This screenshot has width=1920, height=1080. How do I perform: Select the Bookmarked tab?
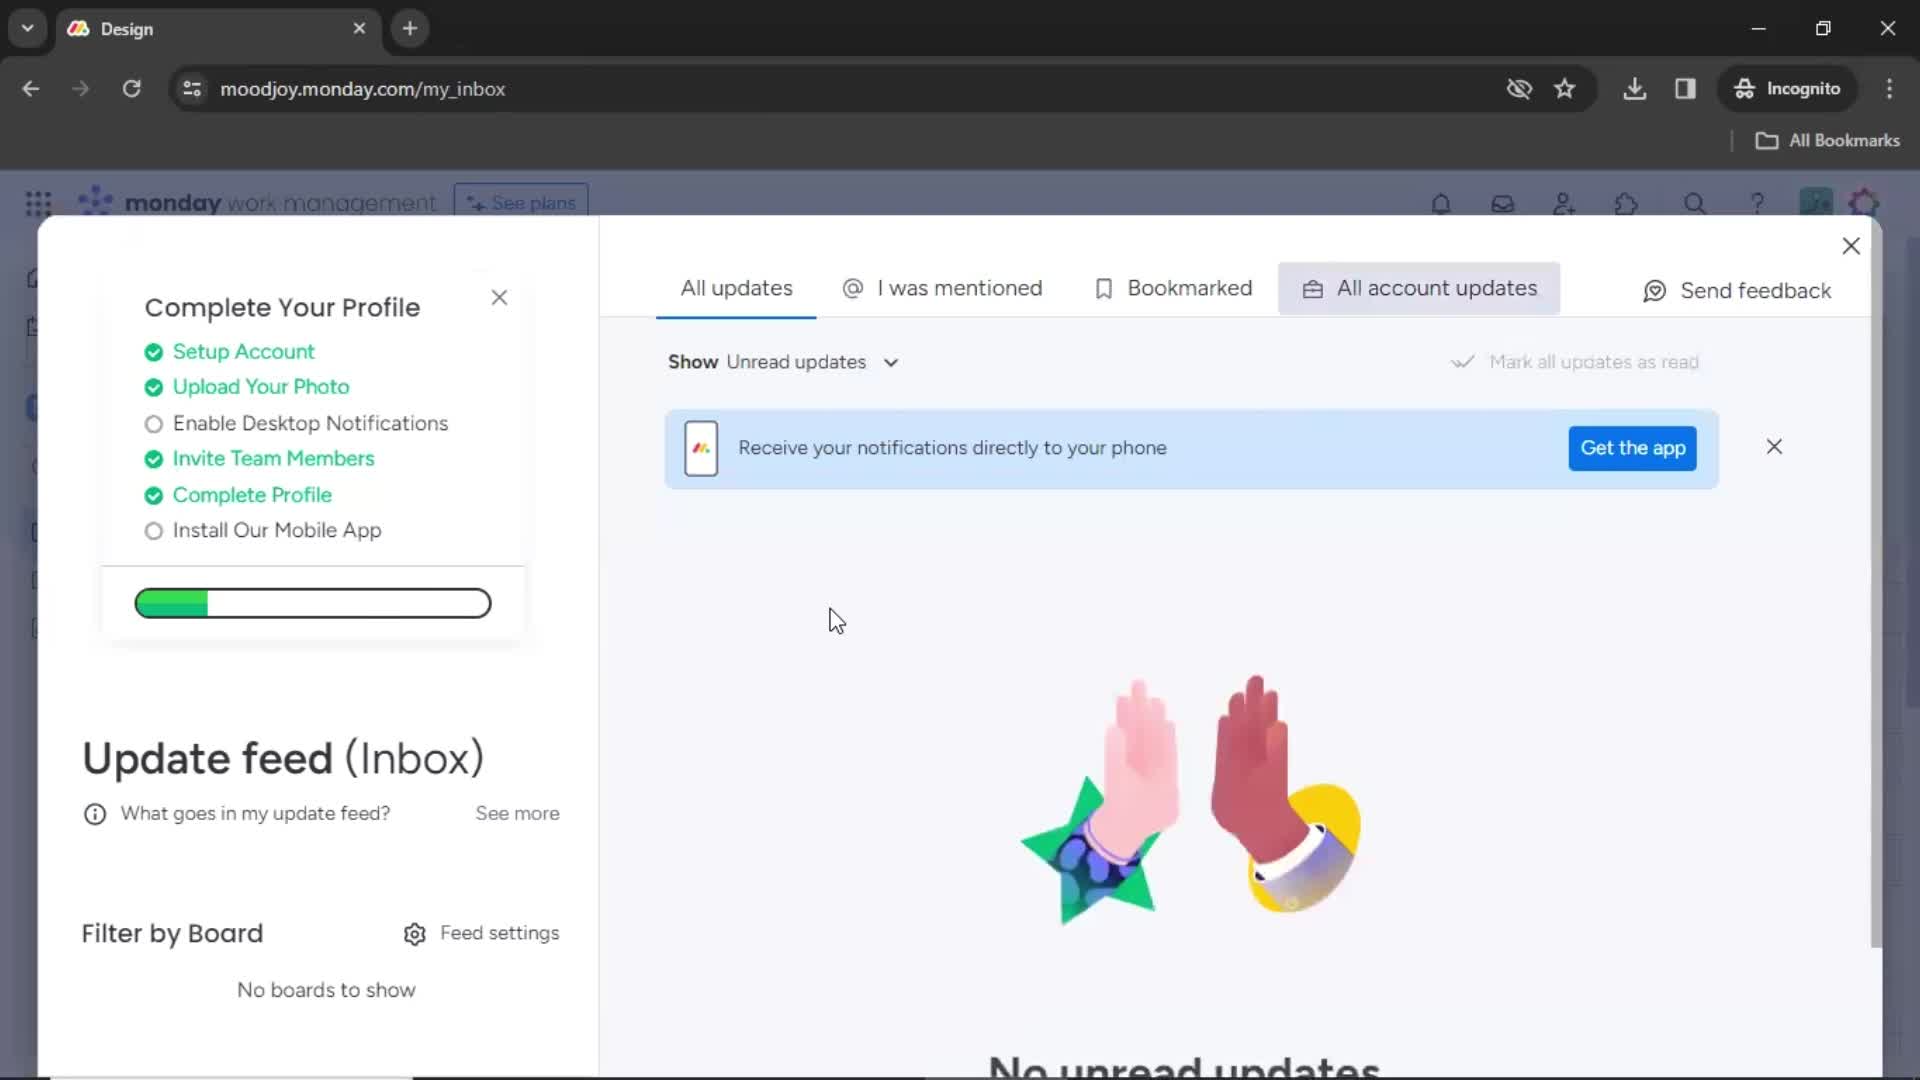point(1175,287)
